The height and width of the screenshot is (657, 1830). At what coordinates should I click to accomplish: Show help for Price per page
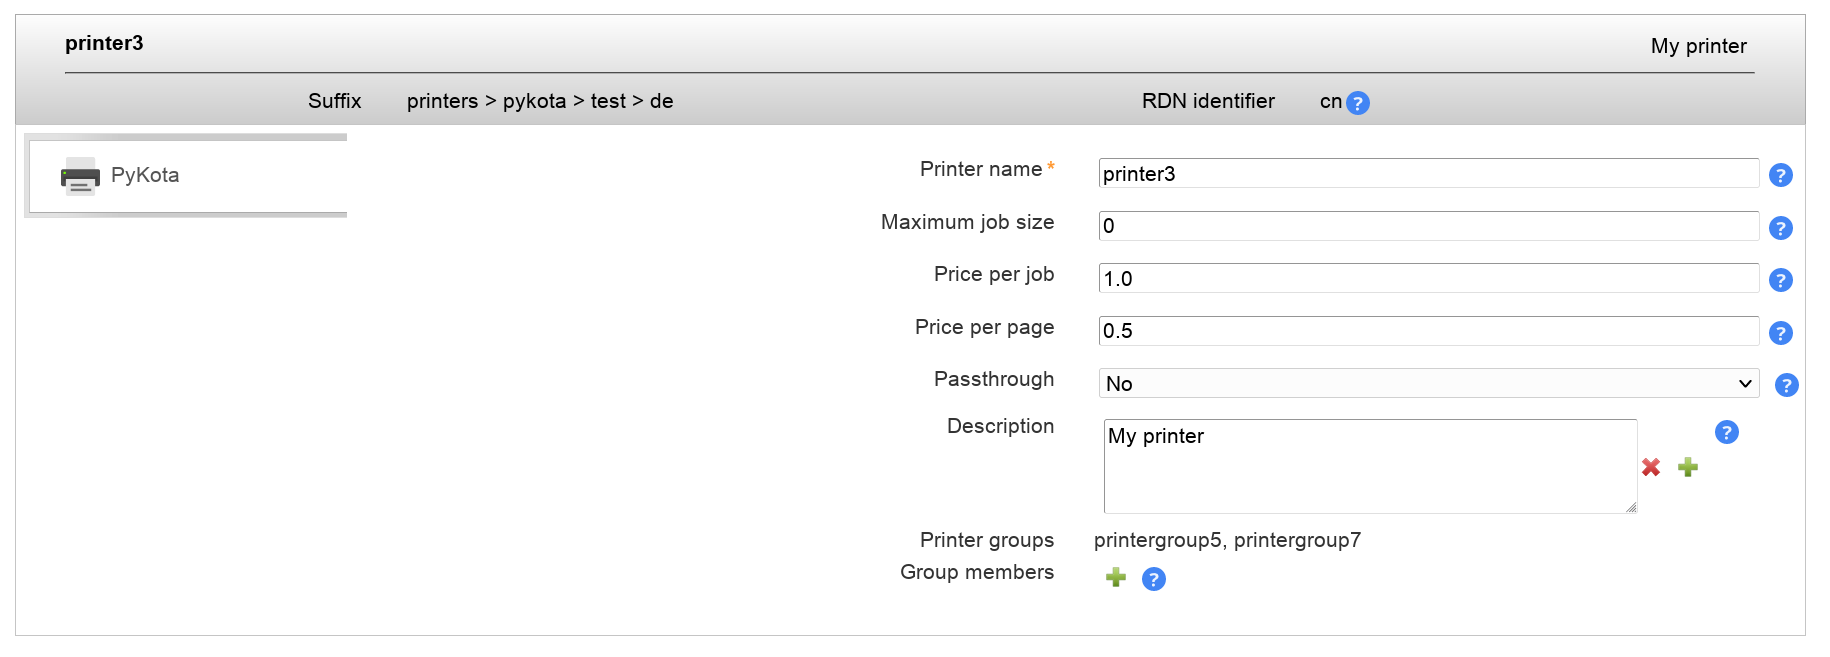tap(1780, 333)
